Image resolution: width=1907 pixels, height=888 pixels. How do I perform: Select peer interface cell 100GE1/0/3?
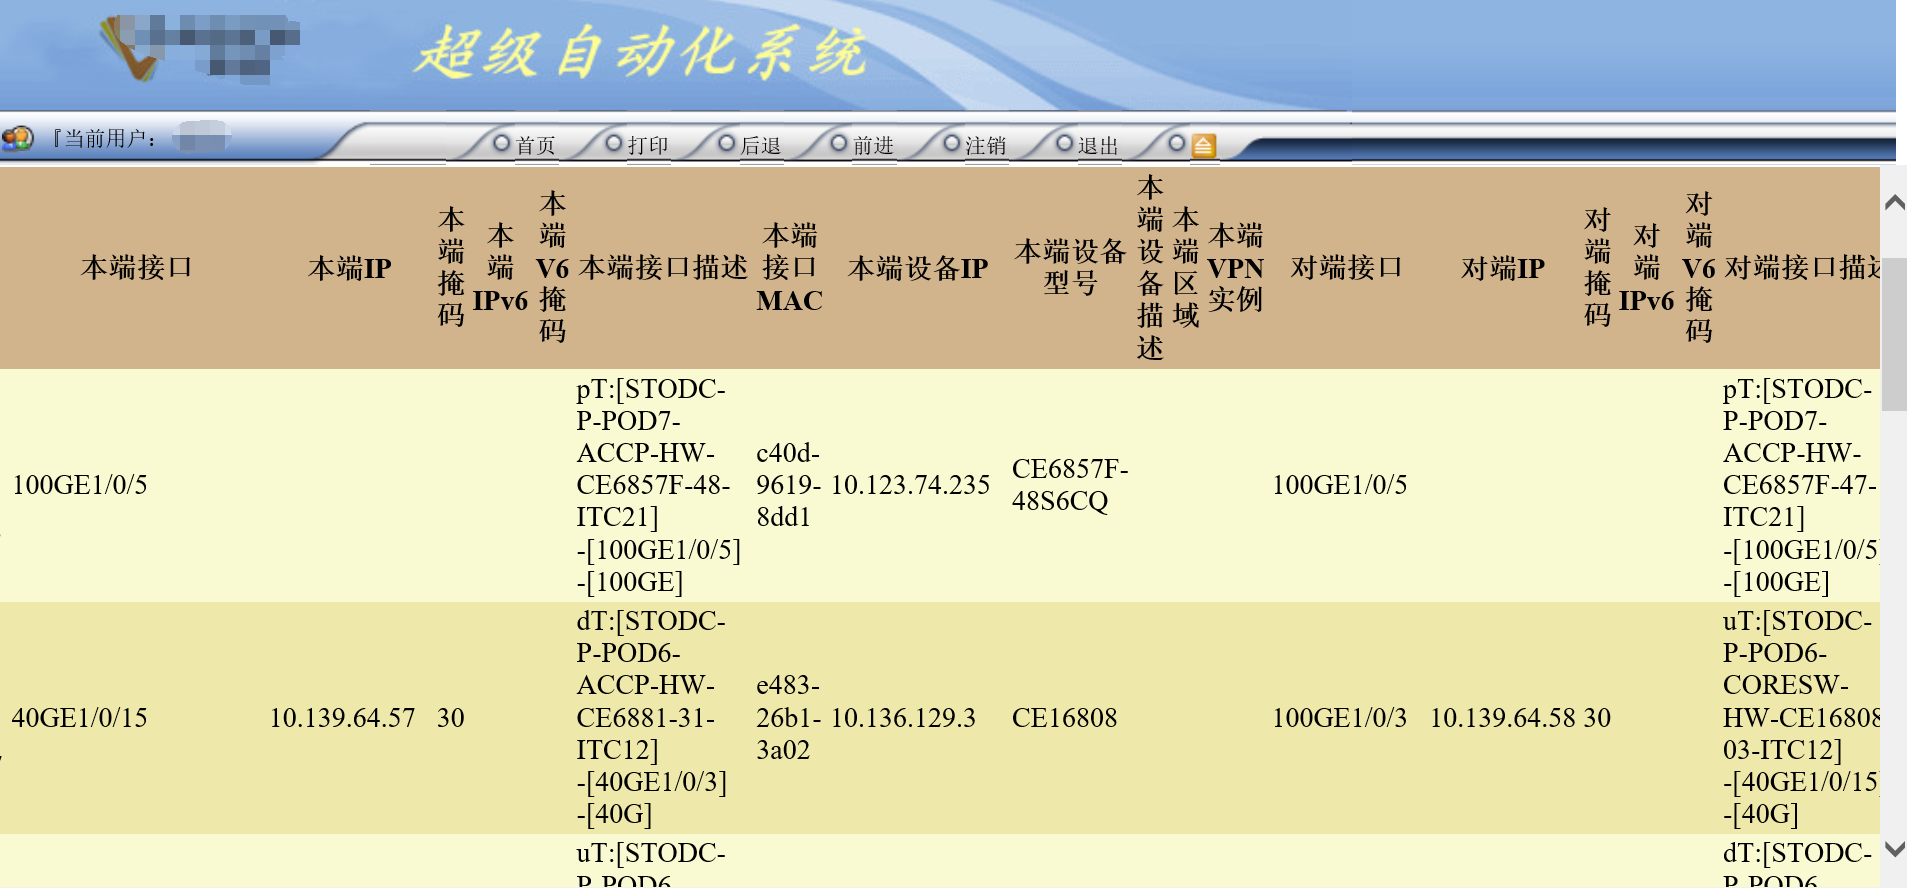coord(1340,718)
